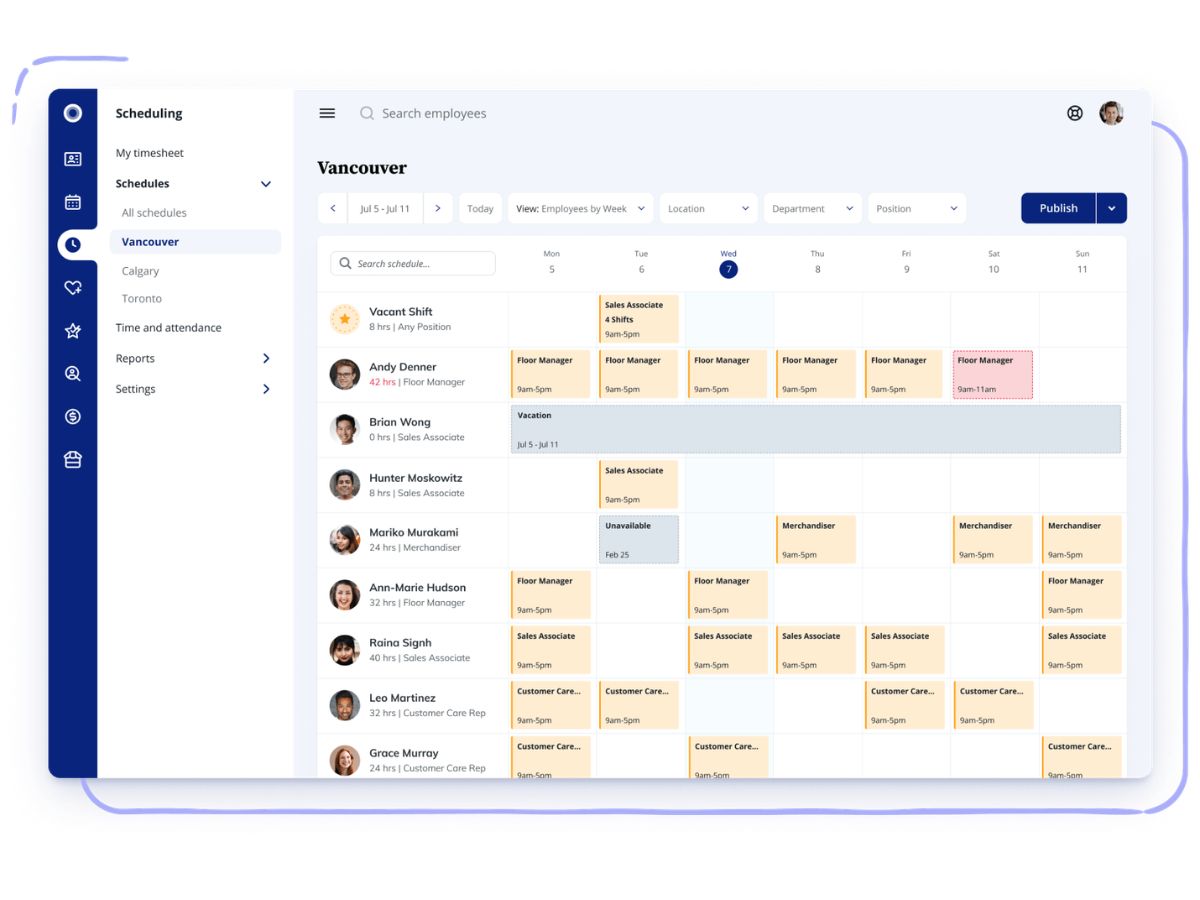Collapse the Schedules section chevron
The image size is (1200, 900).
click(266, 184)
